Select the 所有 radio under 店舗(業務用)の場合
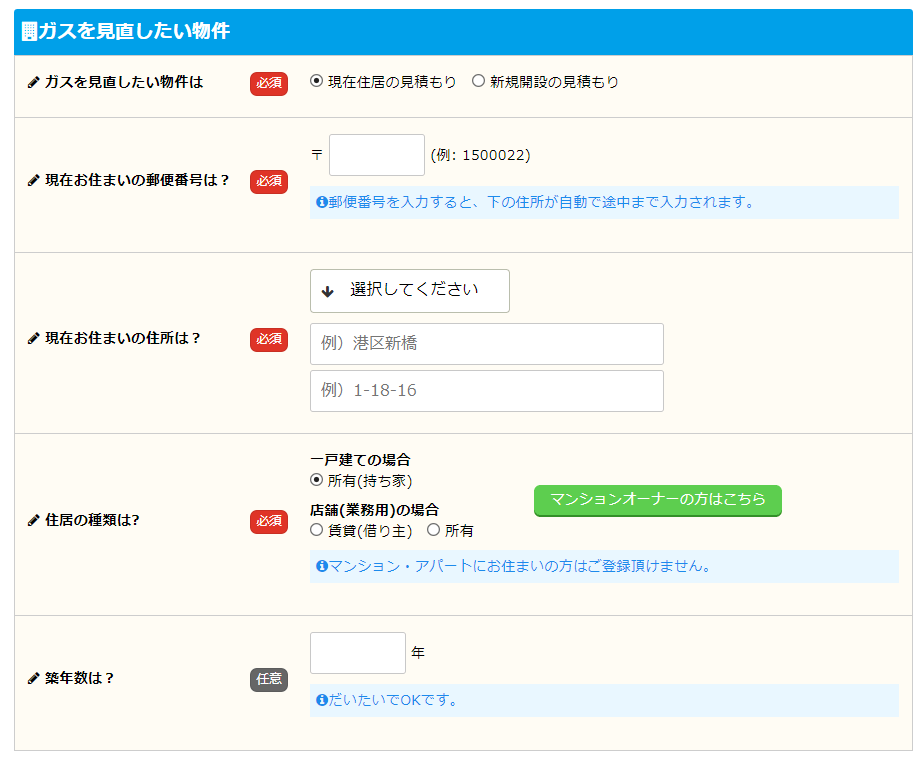The width and height of the screenshot is (922, 765). click(x=434, y=530)
